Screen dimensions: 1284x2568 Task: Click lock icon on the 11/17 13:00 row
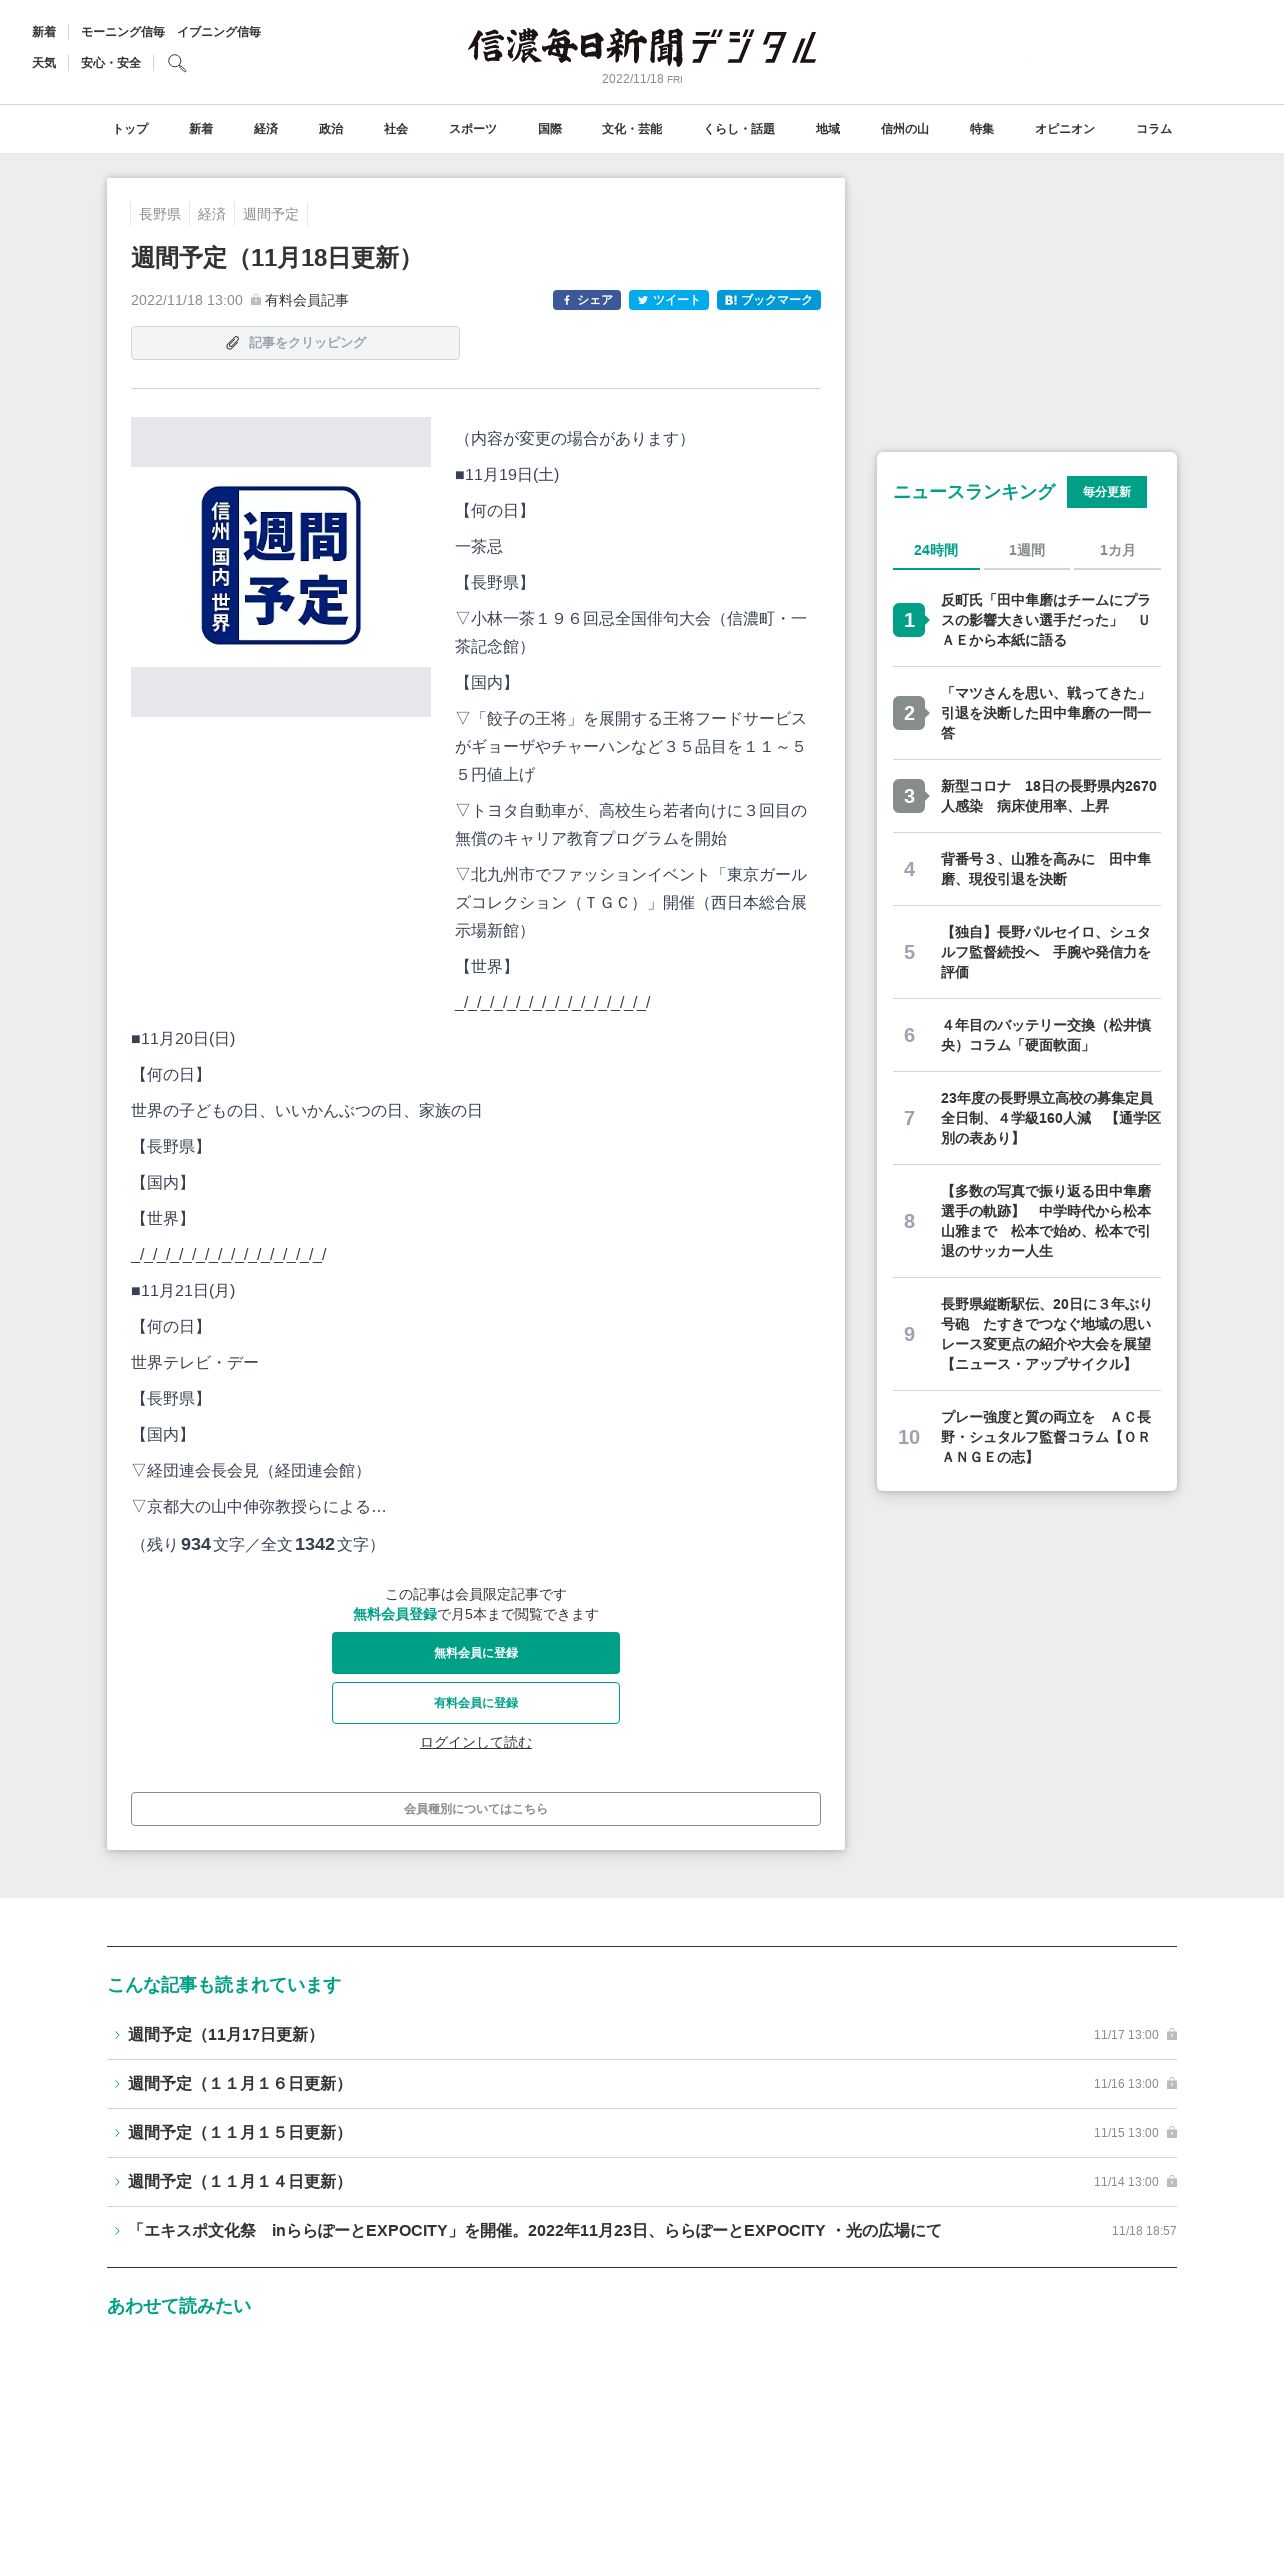1172,2034
